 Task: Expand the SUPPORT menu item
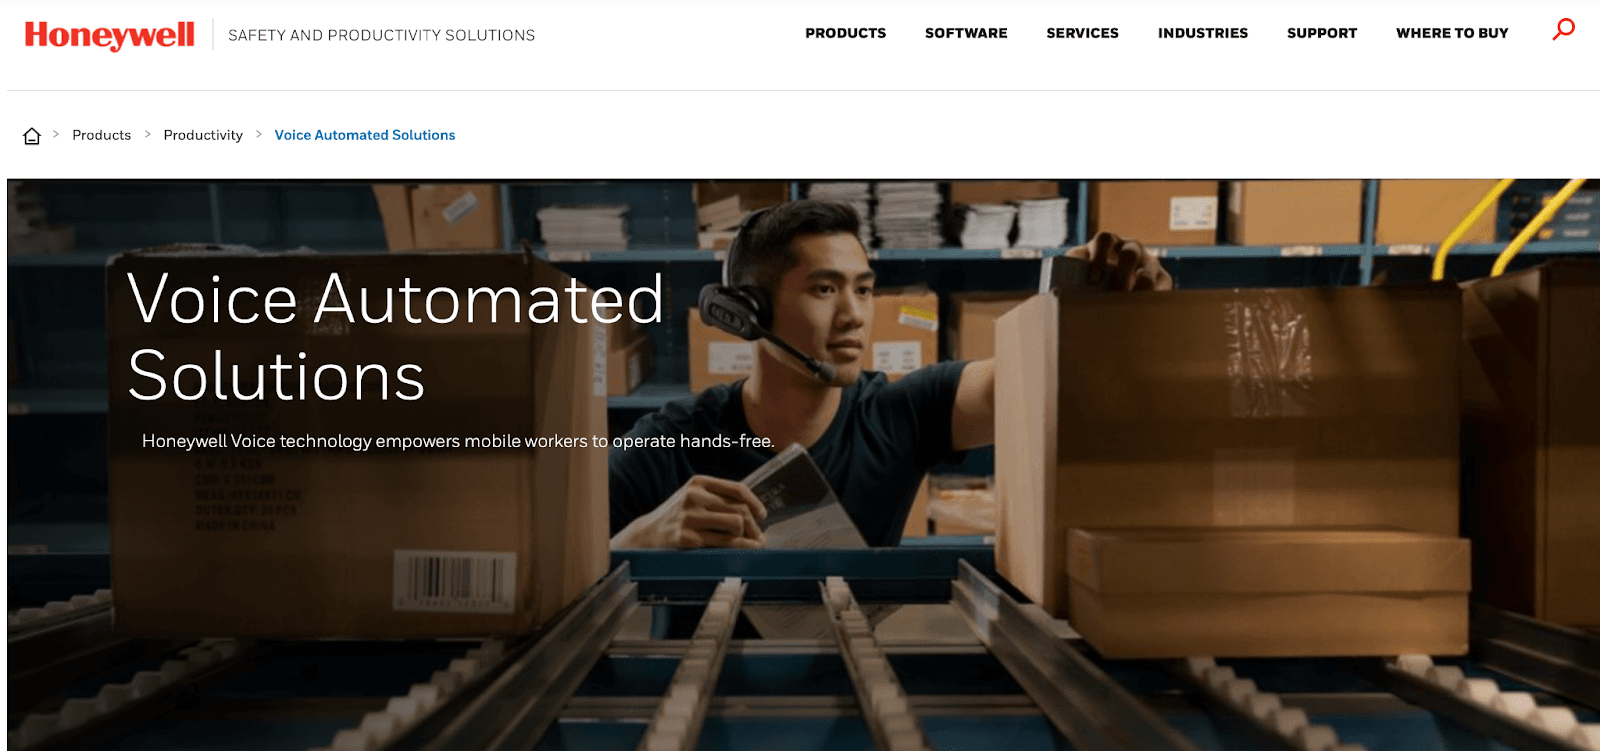pos(1322,33)
